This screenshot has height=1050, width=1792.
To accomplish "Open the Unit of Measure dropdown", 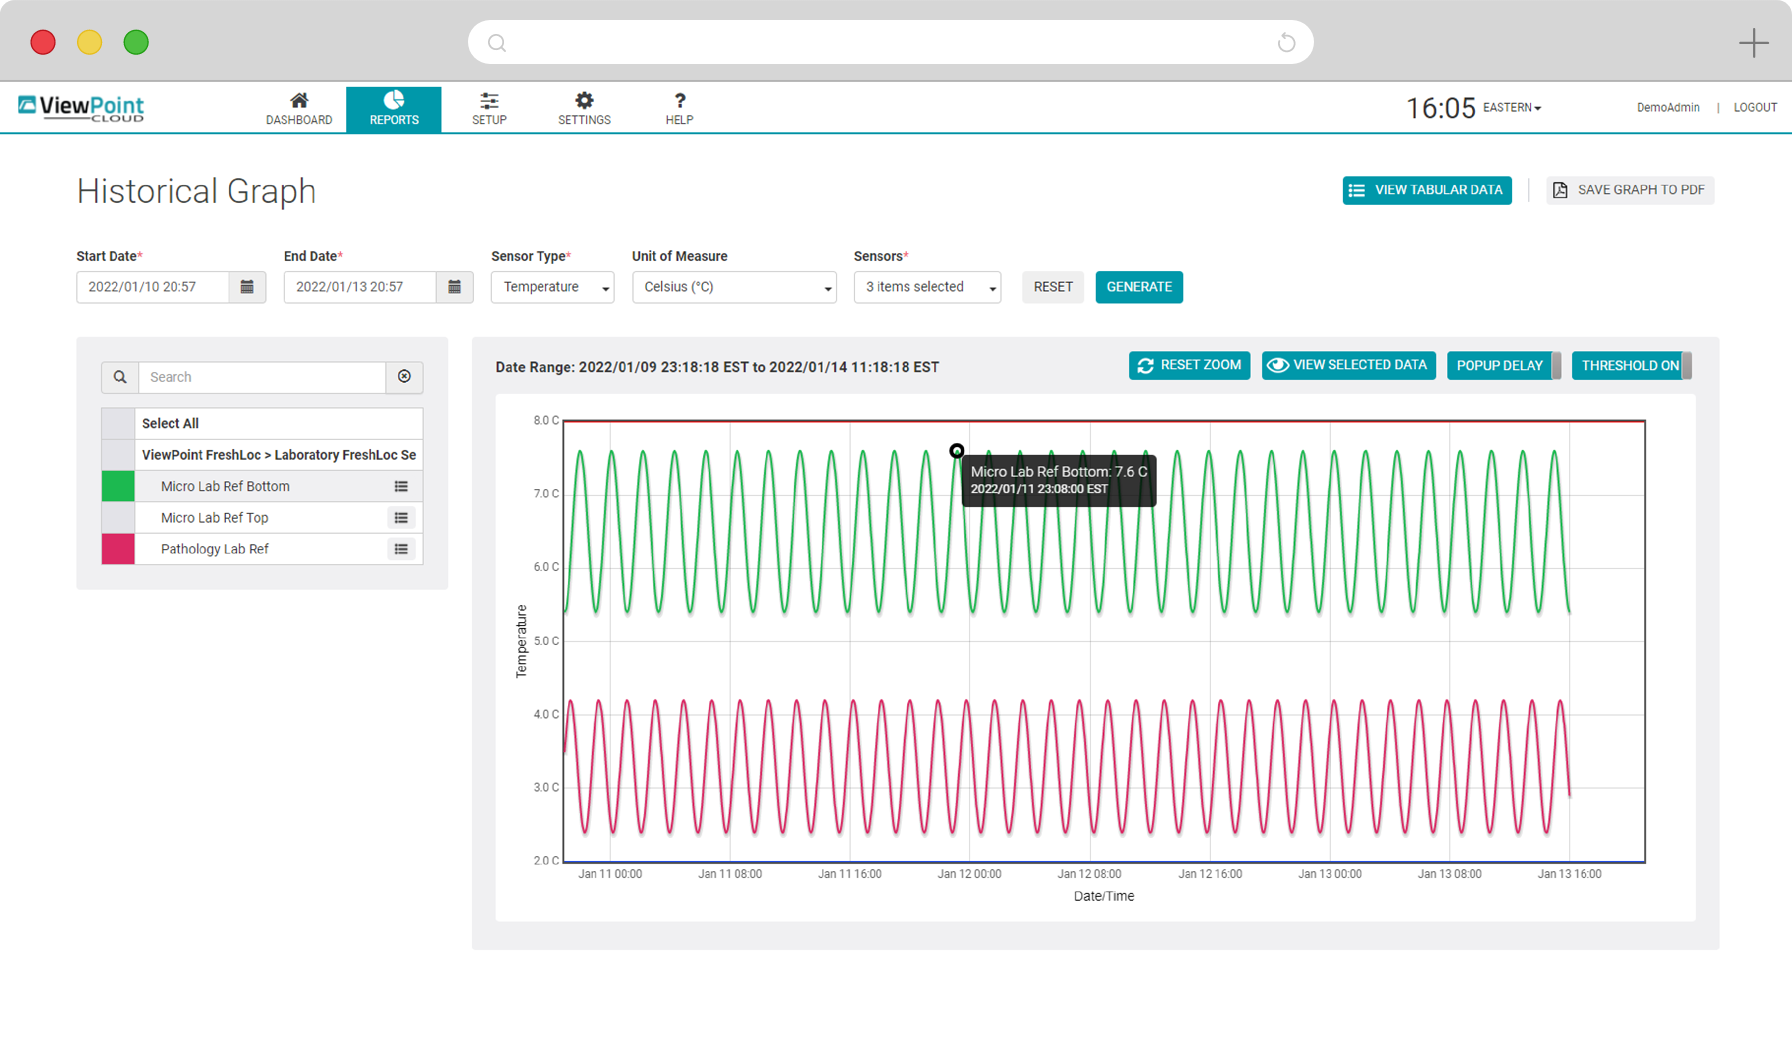I will point(734,287).
